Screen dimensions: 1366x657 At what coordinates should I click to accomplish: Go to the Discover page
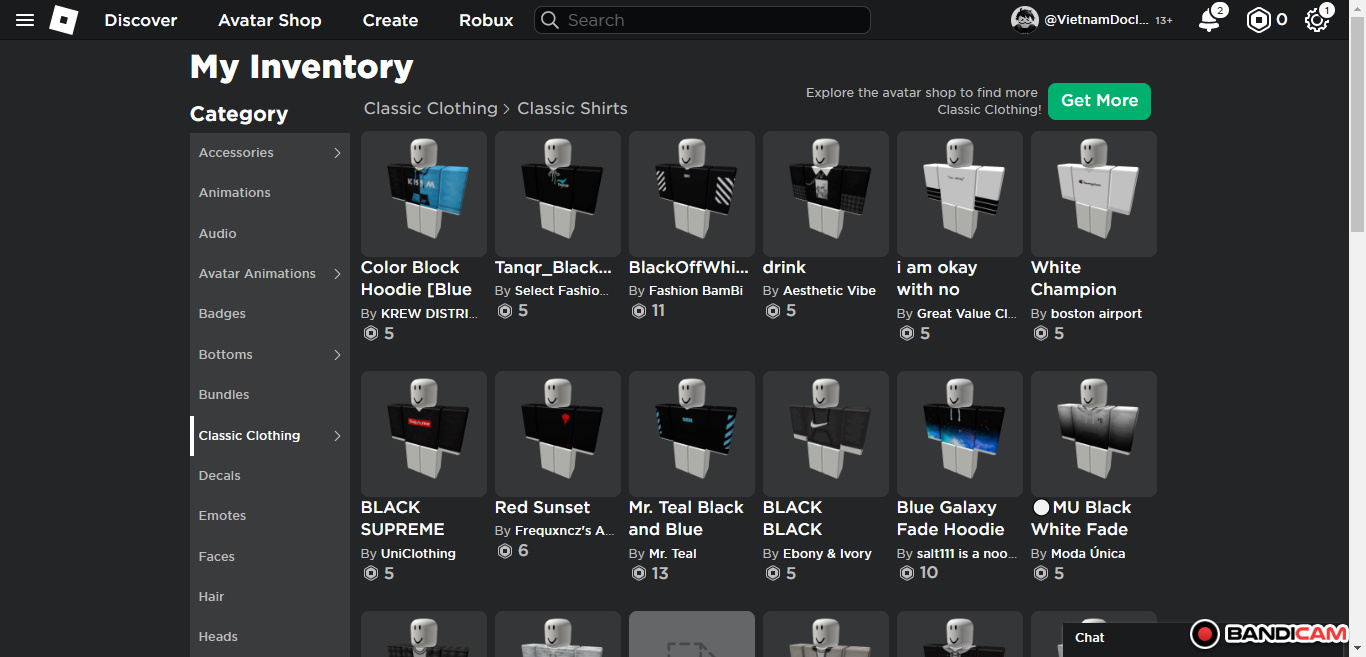click(141, 20)
